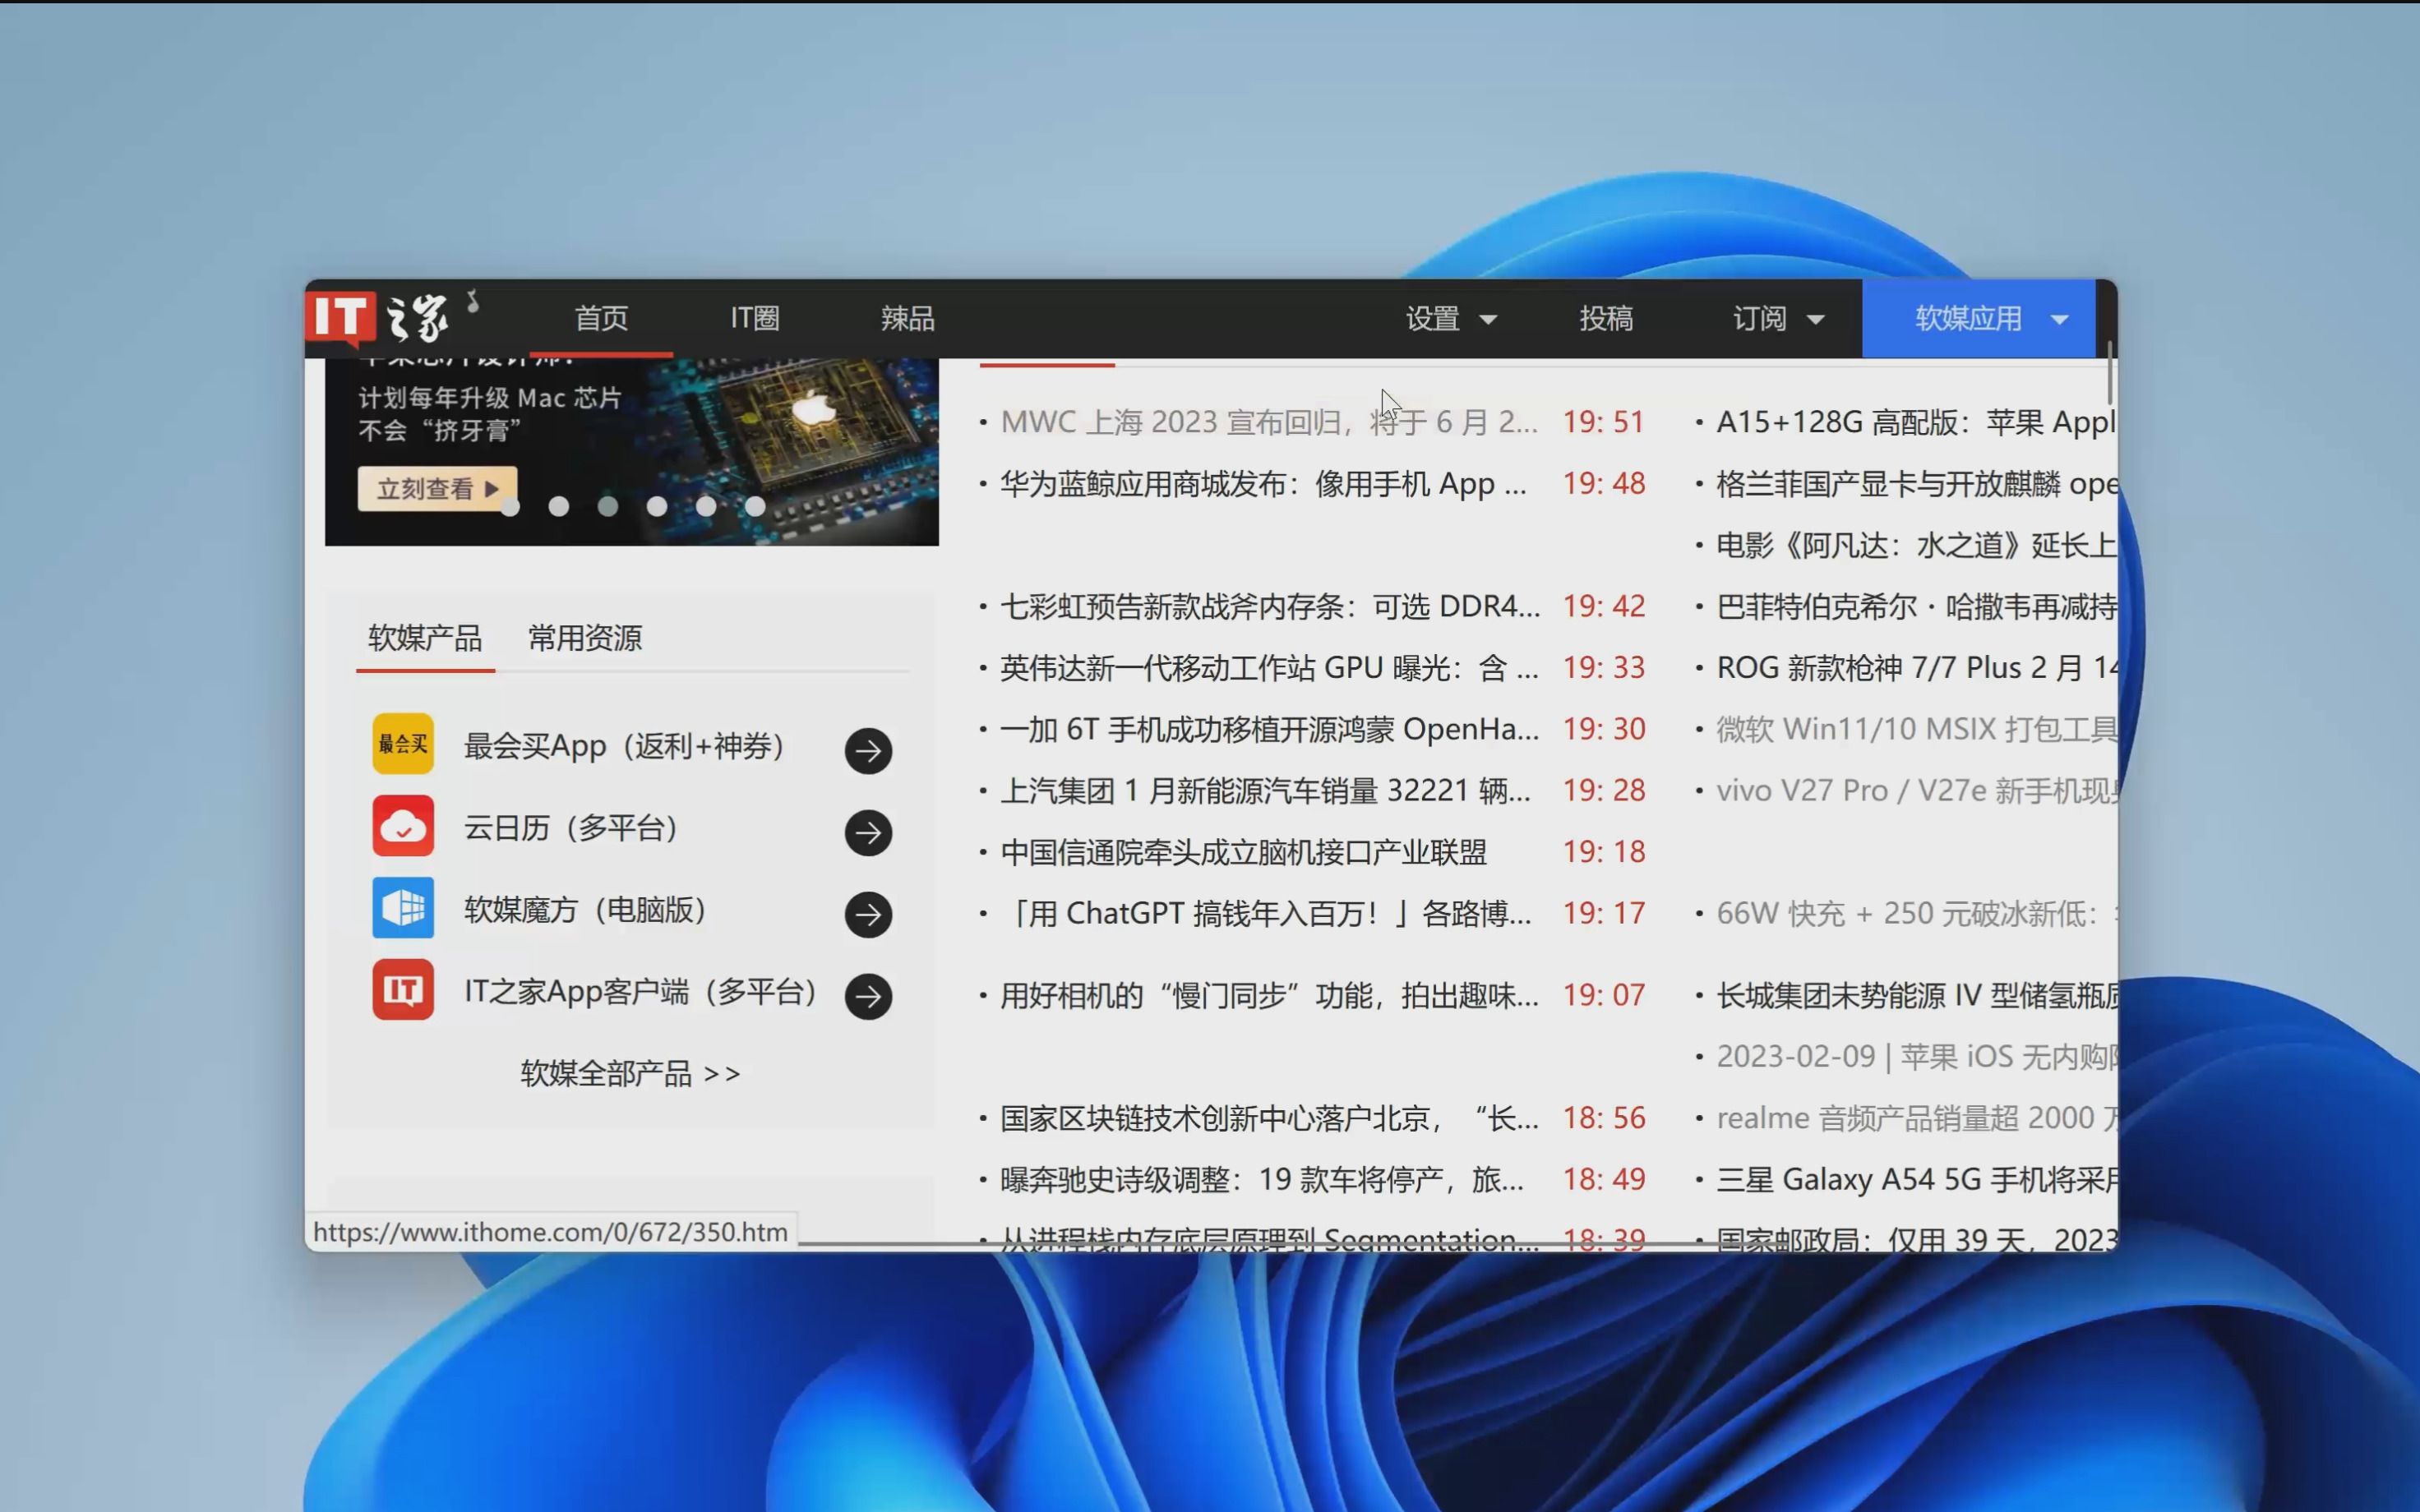Click the 立刻查看 banner button

pos(437,488)
